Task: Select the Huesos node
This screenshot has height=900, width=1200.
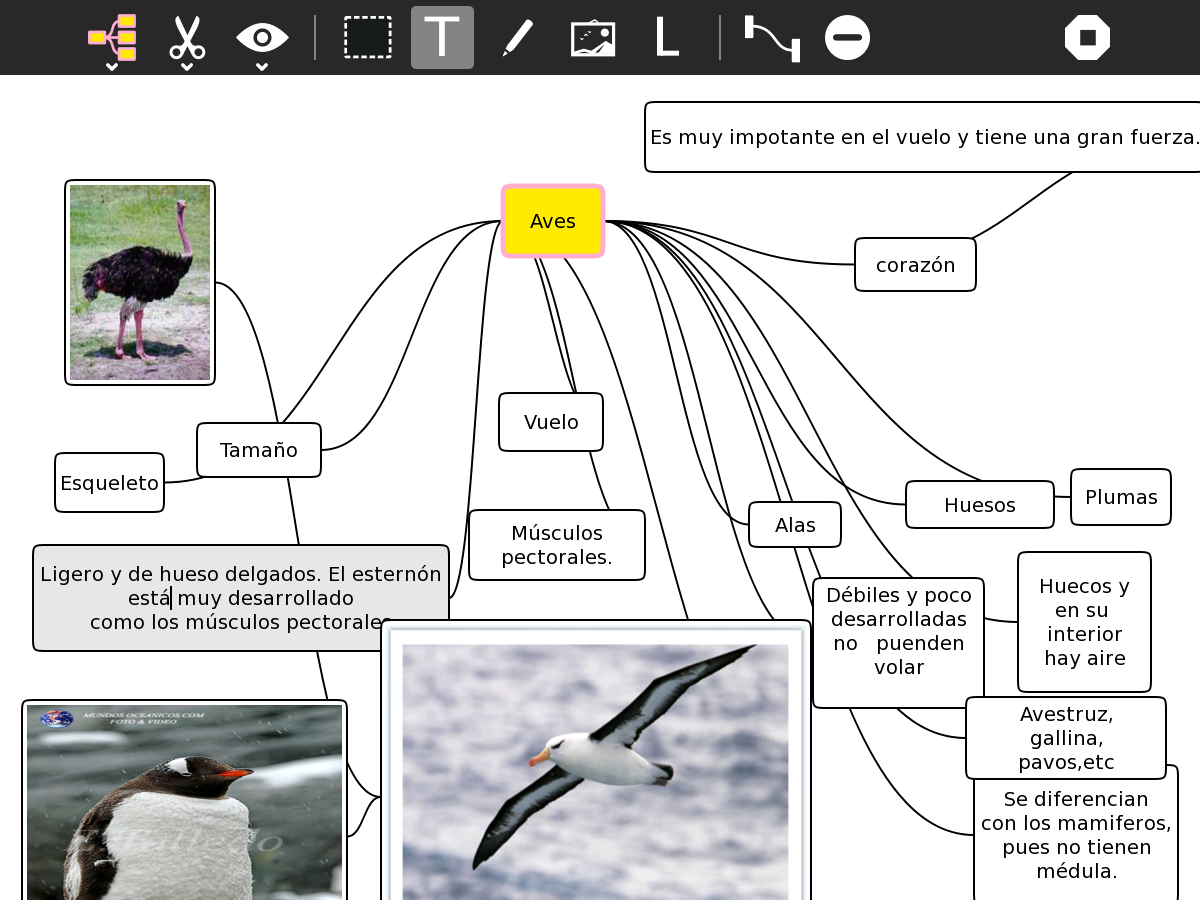Action: click(x=980, y=505)
